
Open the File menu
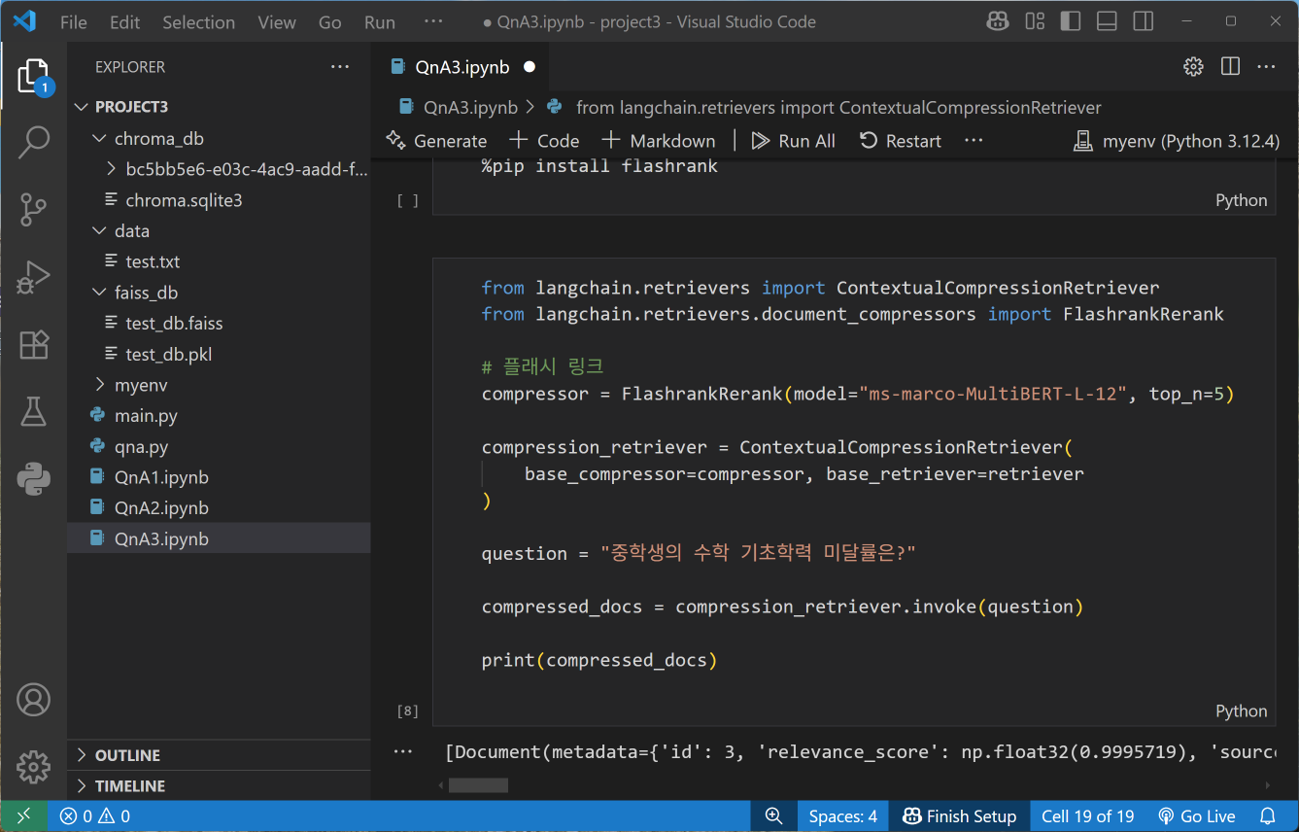73,22
